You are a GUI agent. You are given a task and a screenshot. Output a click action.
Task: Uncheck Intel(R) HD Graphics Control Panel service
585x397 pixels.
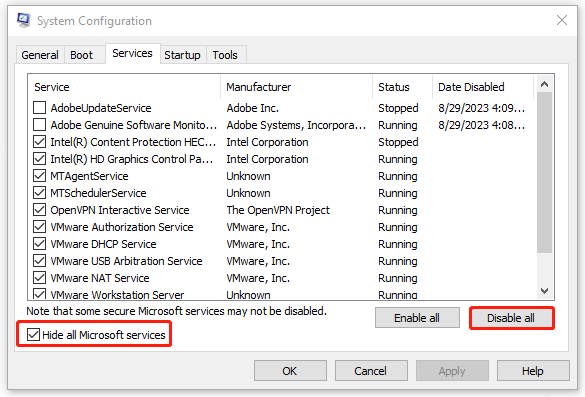[x=40, y=159]
